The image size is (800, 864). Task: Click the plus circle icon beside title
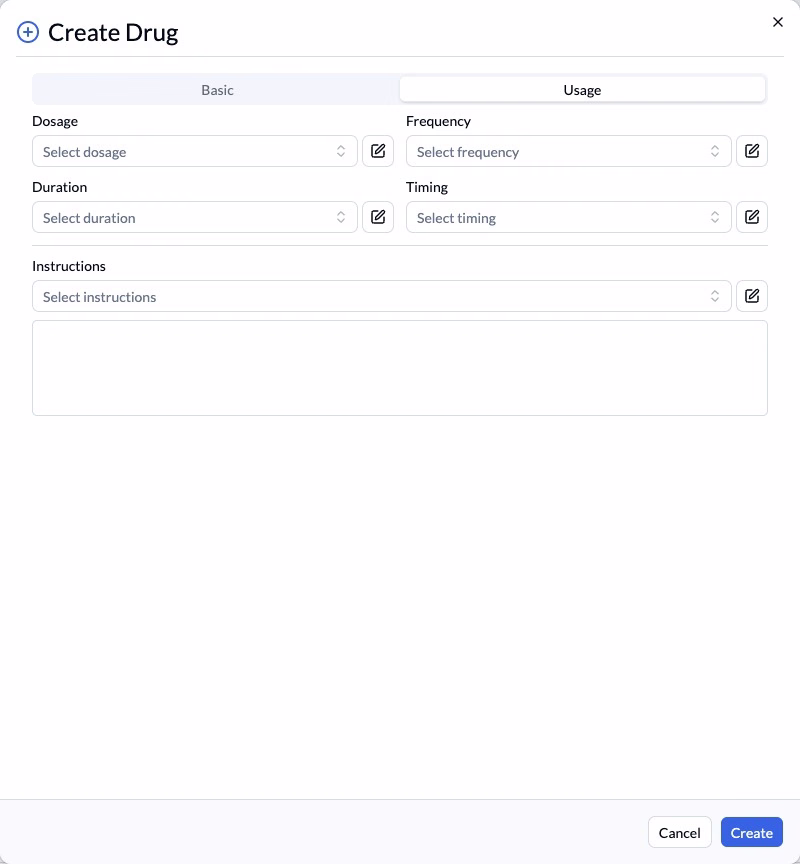28,32
